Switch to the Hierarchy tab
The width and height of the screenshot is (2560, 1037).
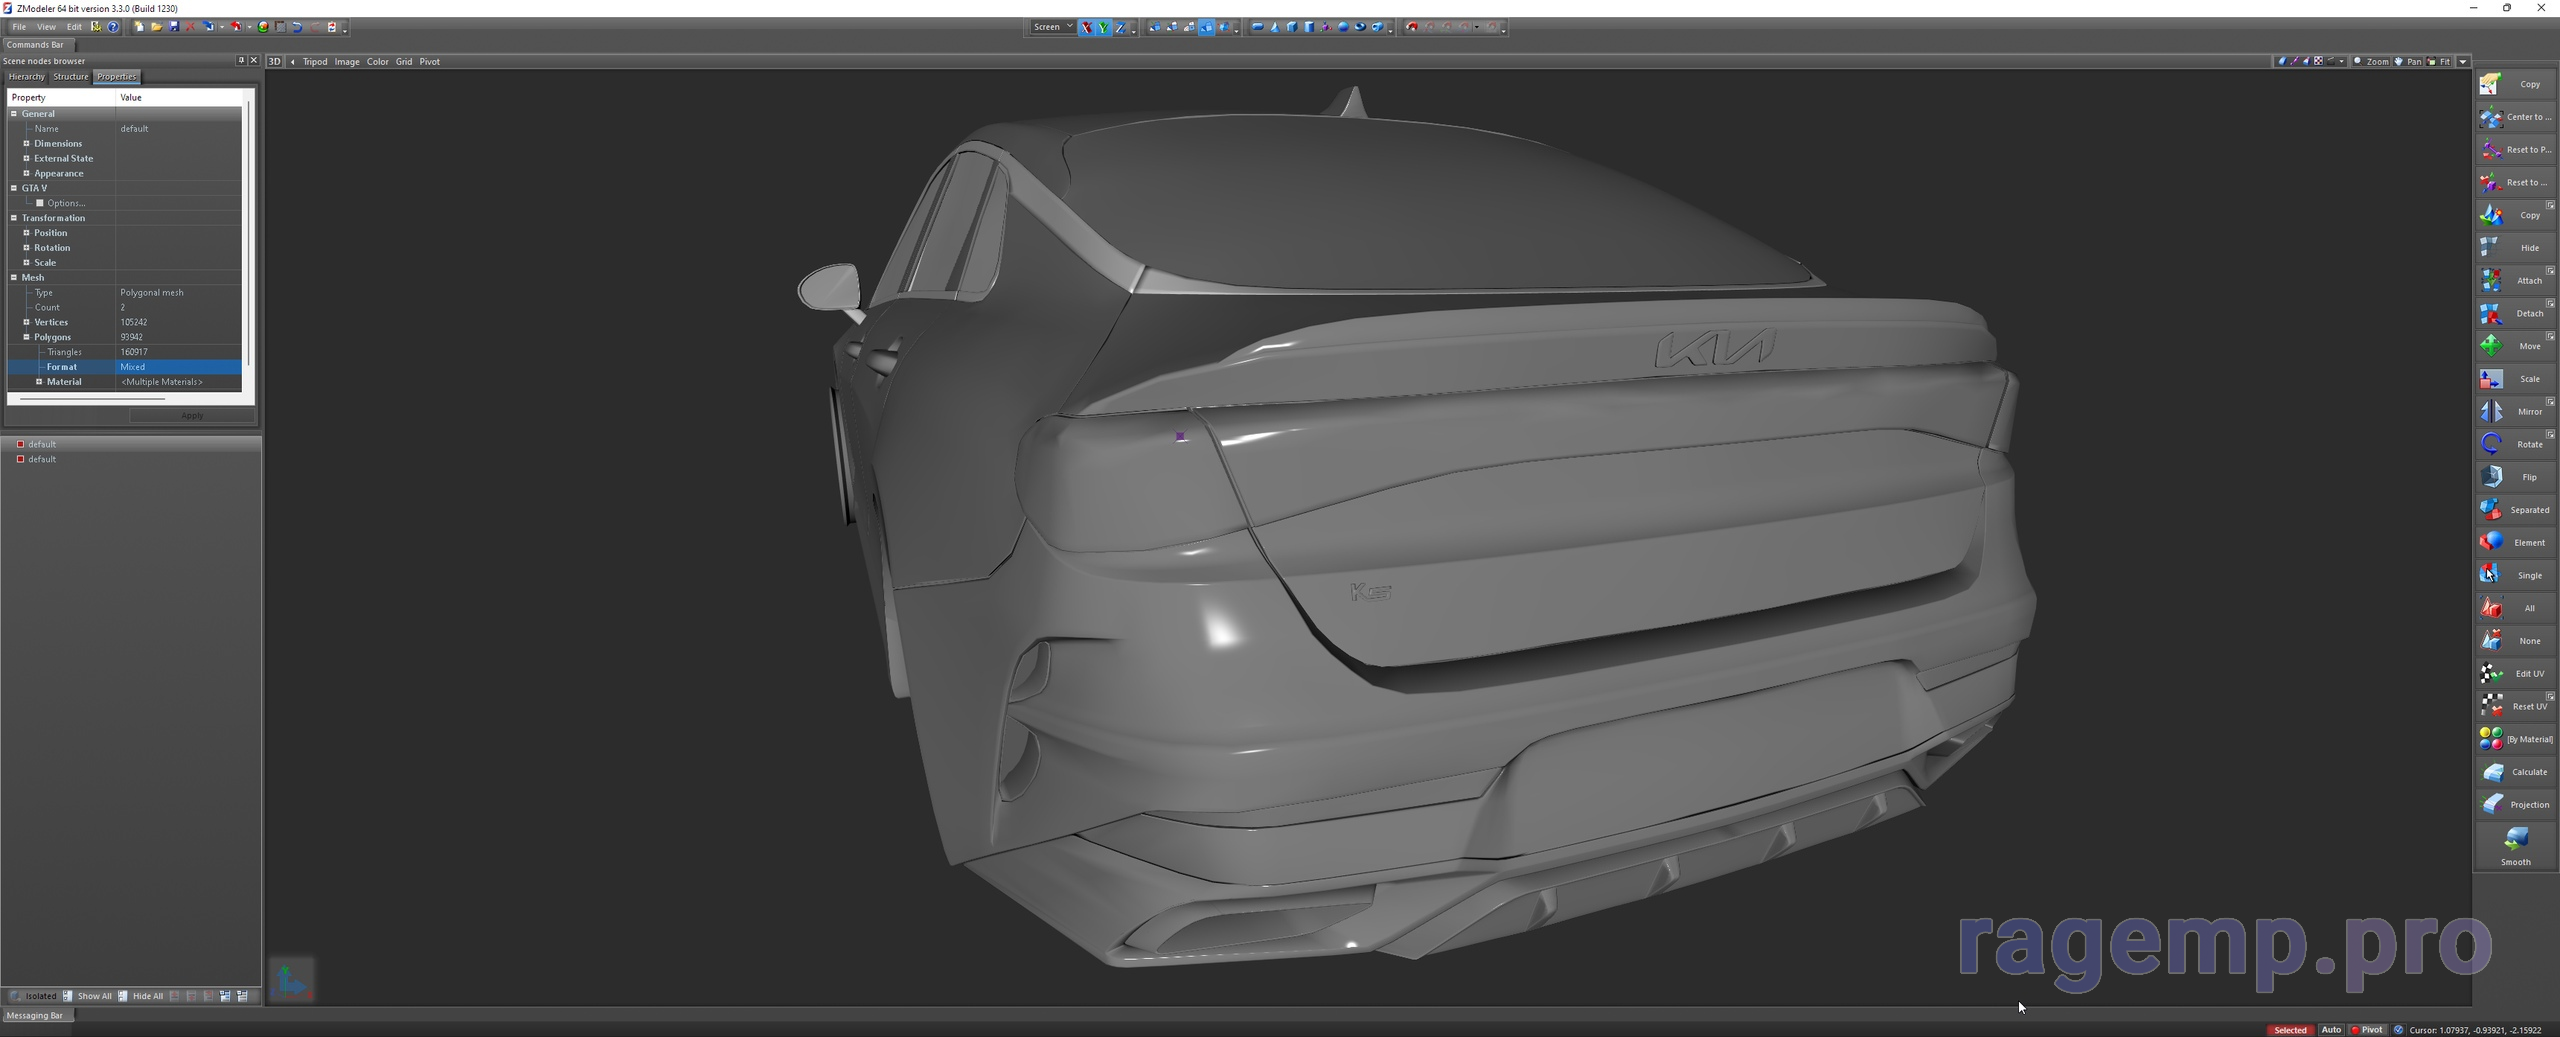click(x=26, y=76)
